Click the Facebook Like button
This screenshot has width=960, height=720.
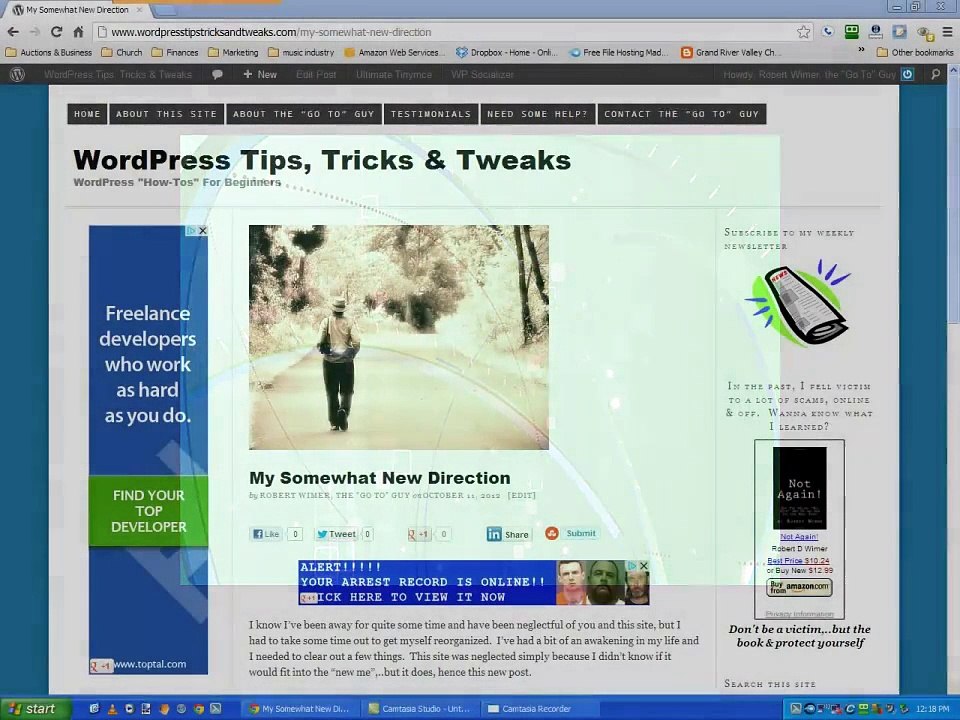pyautogui.click(x=266, y=534)
